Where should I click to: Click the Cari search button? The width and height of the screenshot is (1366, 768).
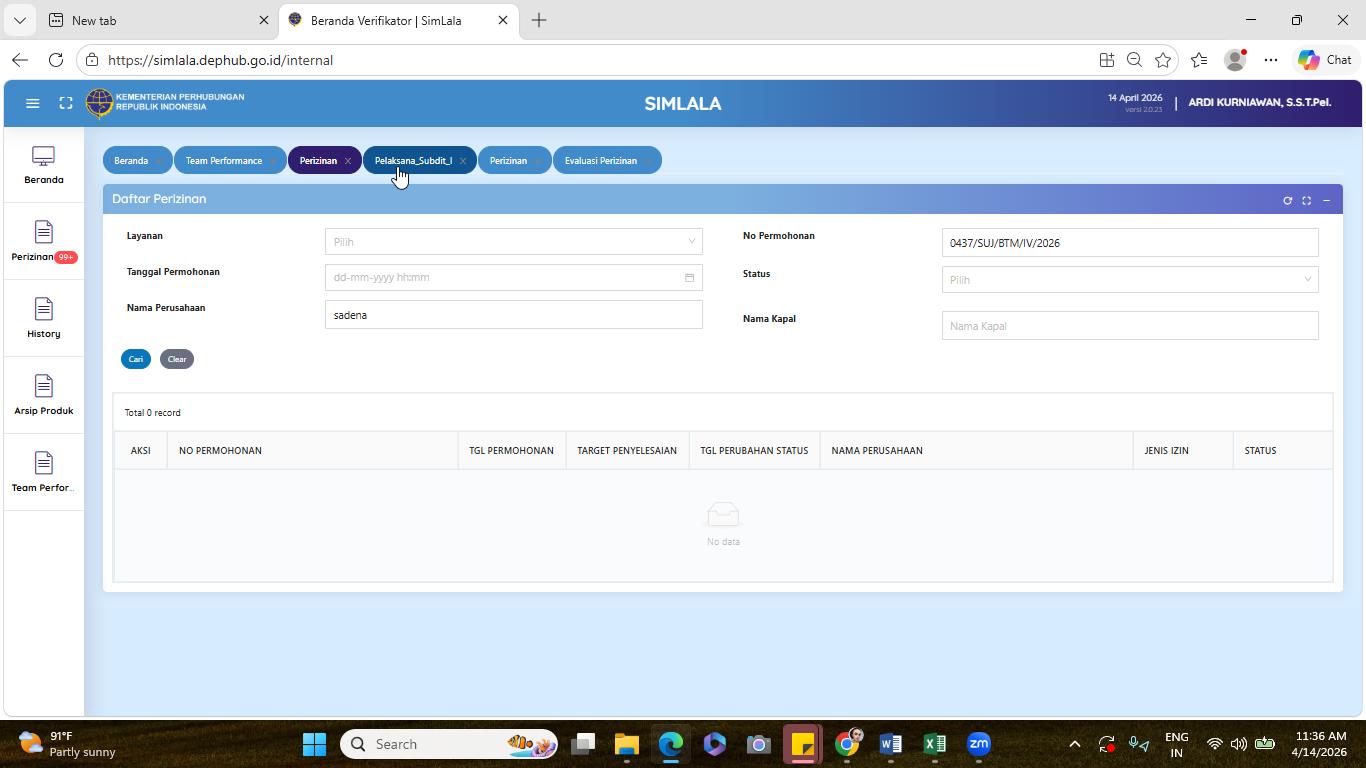click(136, 359)
